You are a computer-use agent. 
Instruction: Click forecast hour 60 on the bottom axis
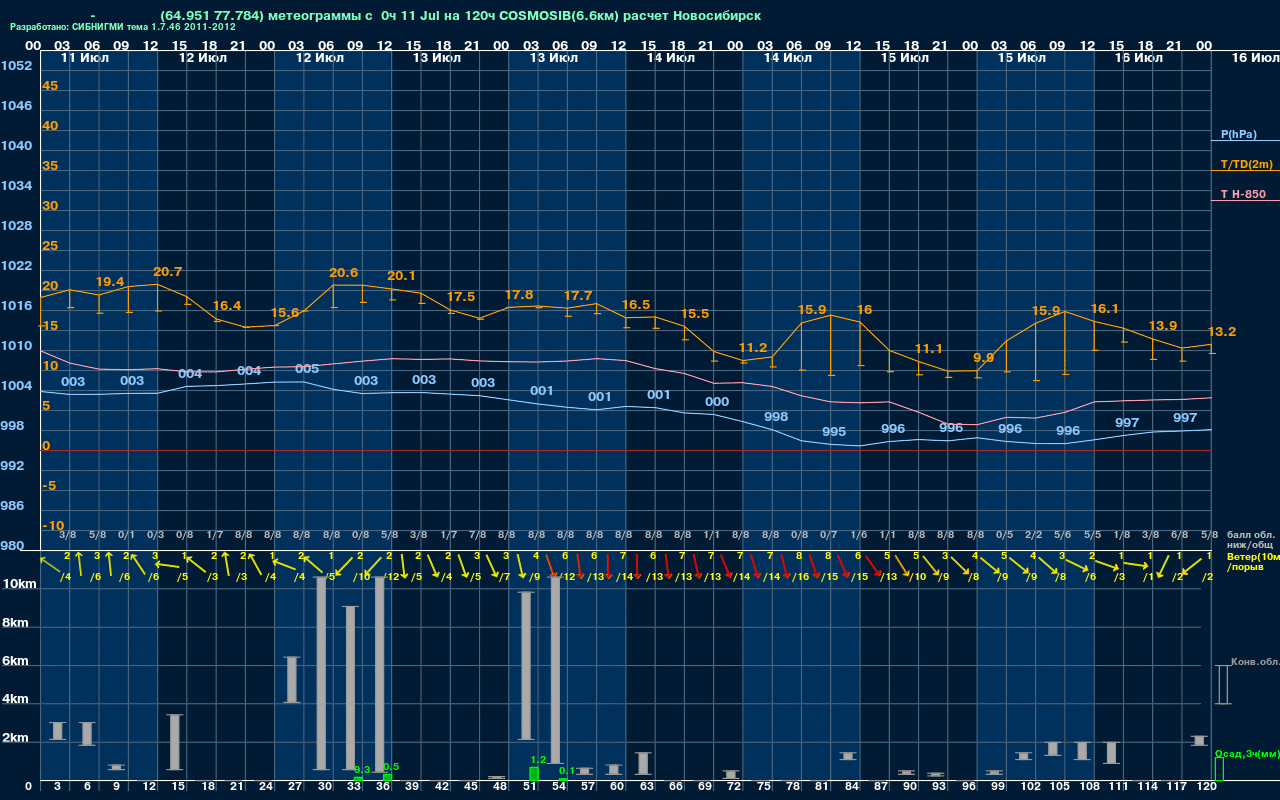[618, 787]
